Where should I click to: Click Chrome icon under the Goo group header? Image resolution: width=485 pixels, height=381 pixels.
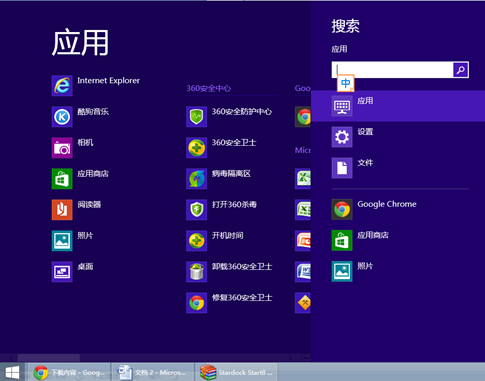click(303, 117)
